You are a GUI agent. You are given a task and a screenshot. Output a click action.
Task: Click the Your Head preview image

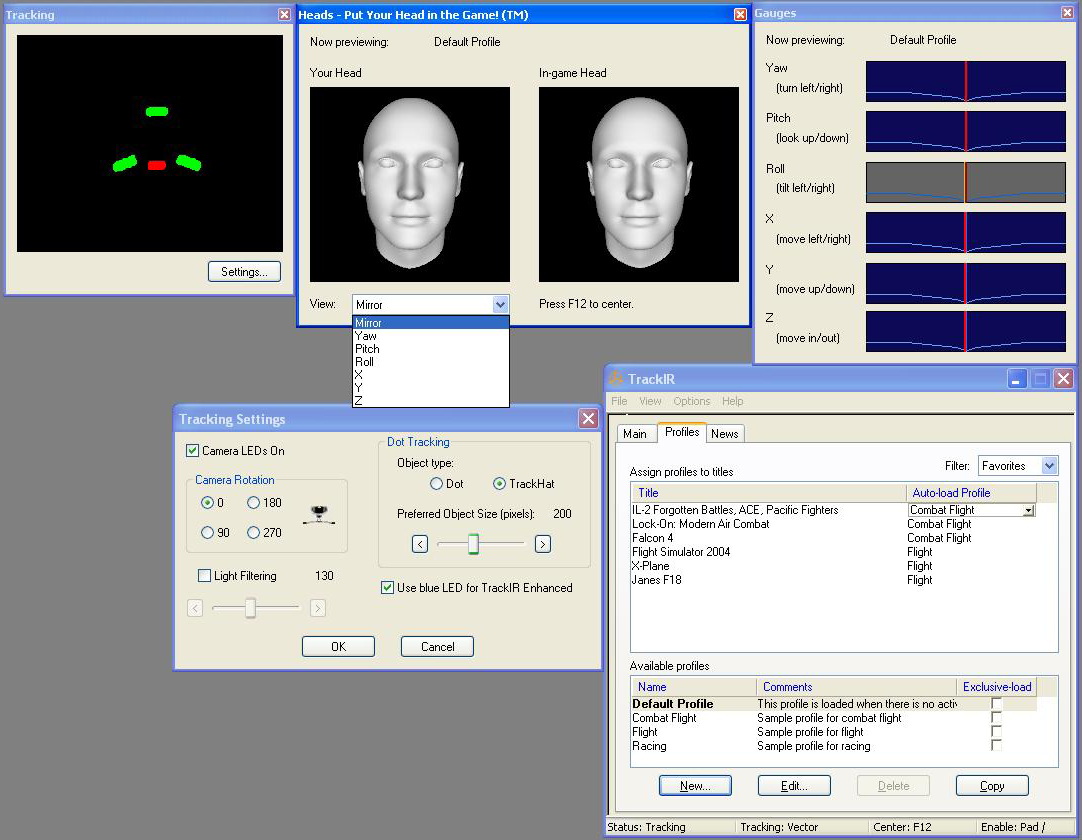pyautogui.click(x=410, y=184)
